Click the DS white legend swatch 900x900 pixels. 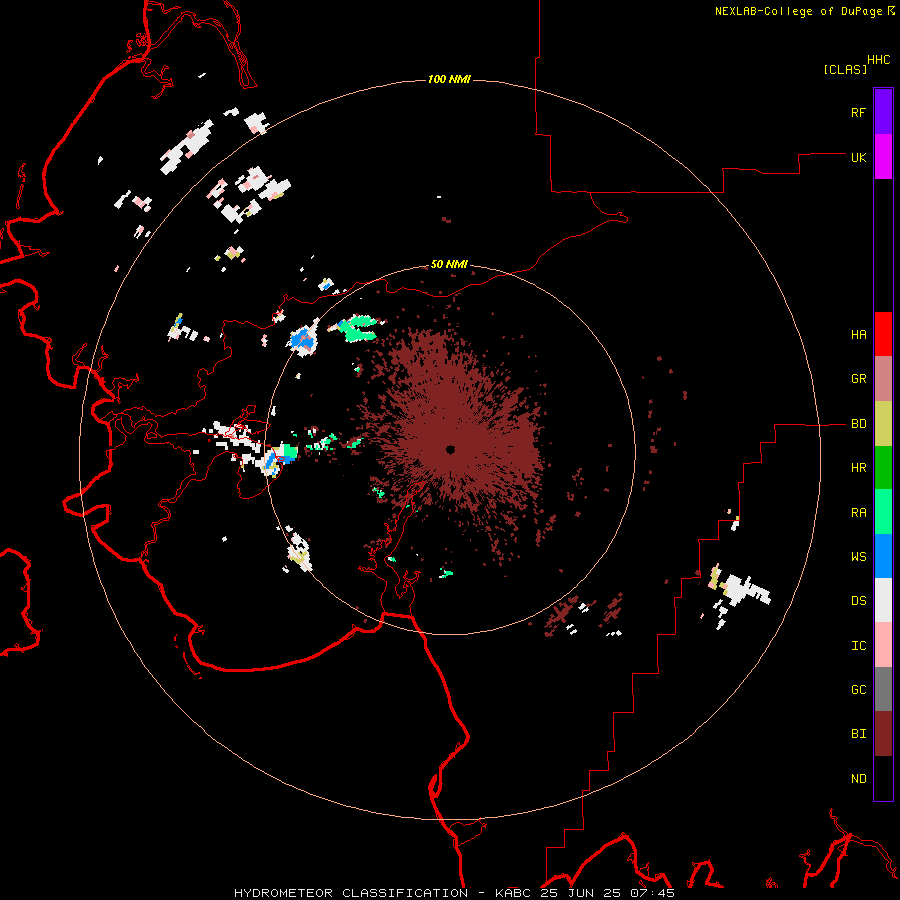coord(883,600)
